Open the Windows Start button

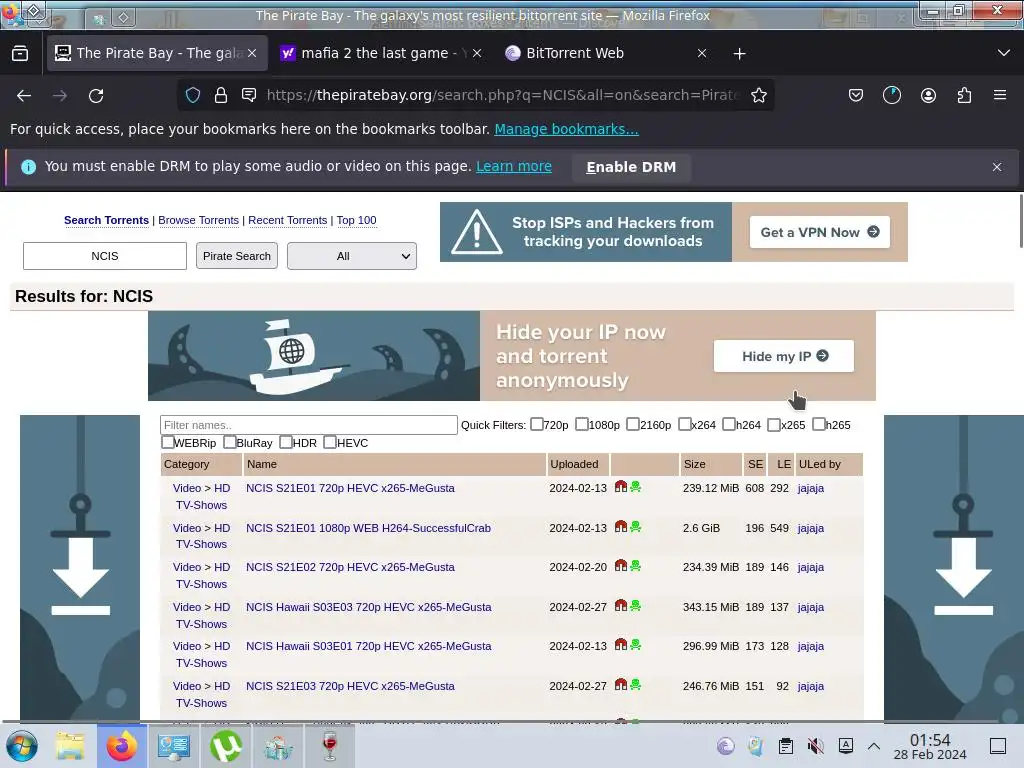pos(22,746)
